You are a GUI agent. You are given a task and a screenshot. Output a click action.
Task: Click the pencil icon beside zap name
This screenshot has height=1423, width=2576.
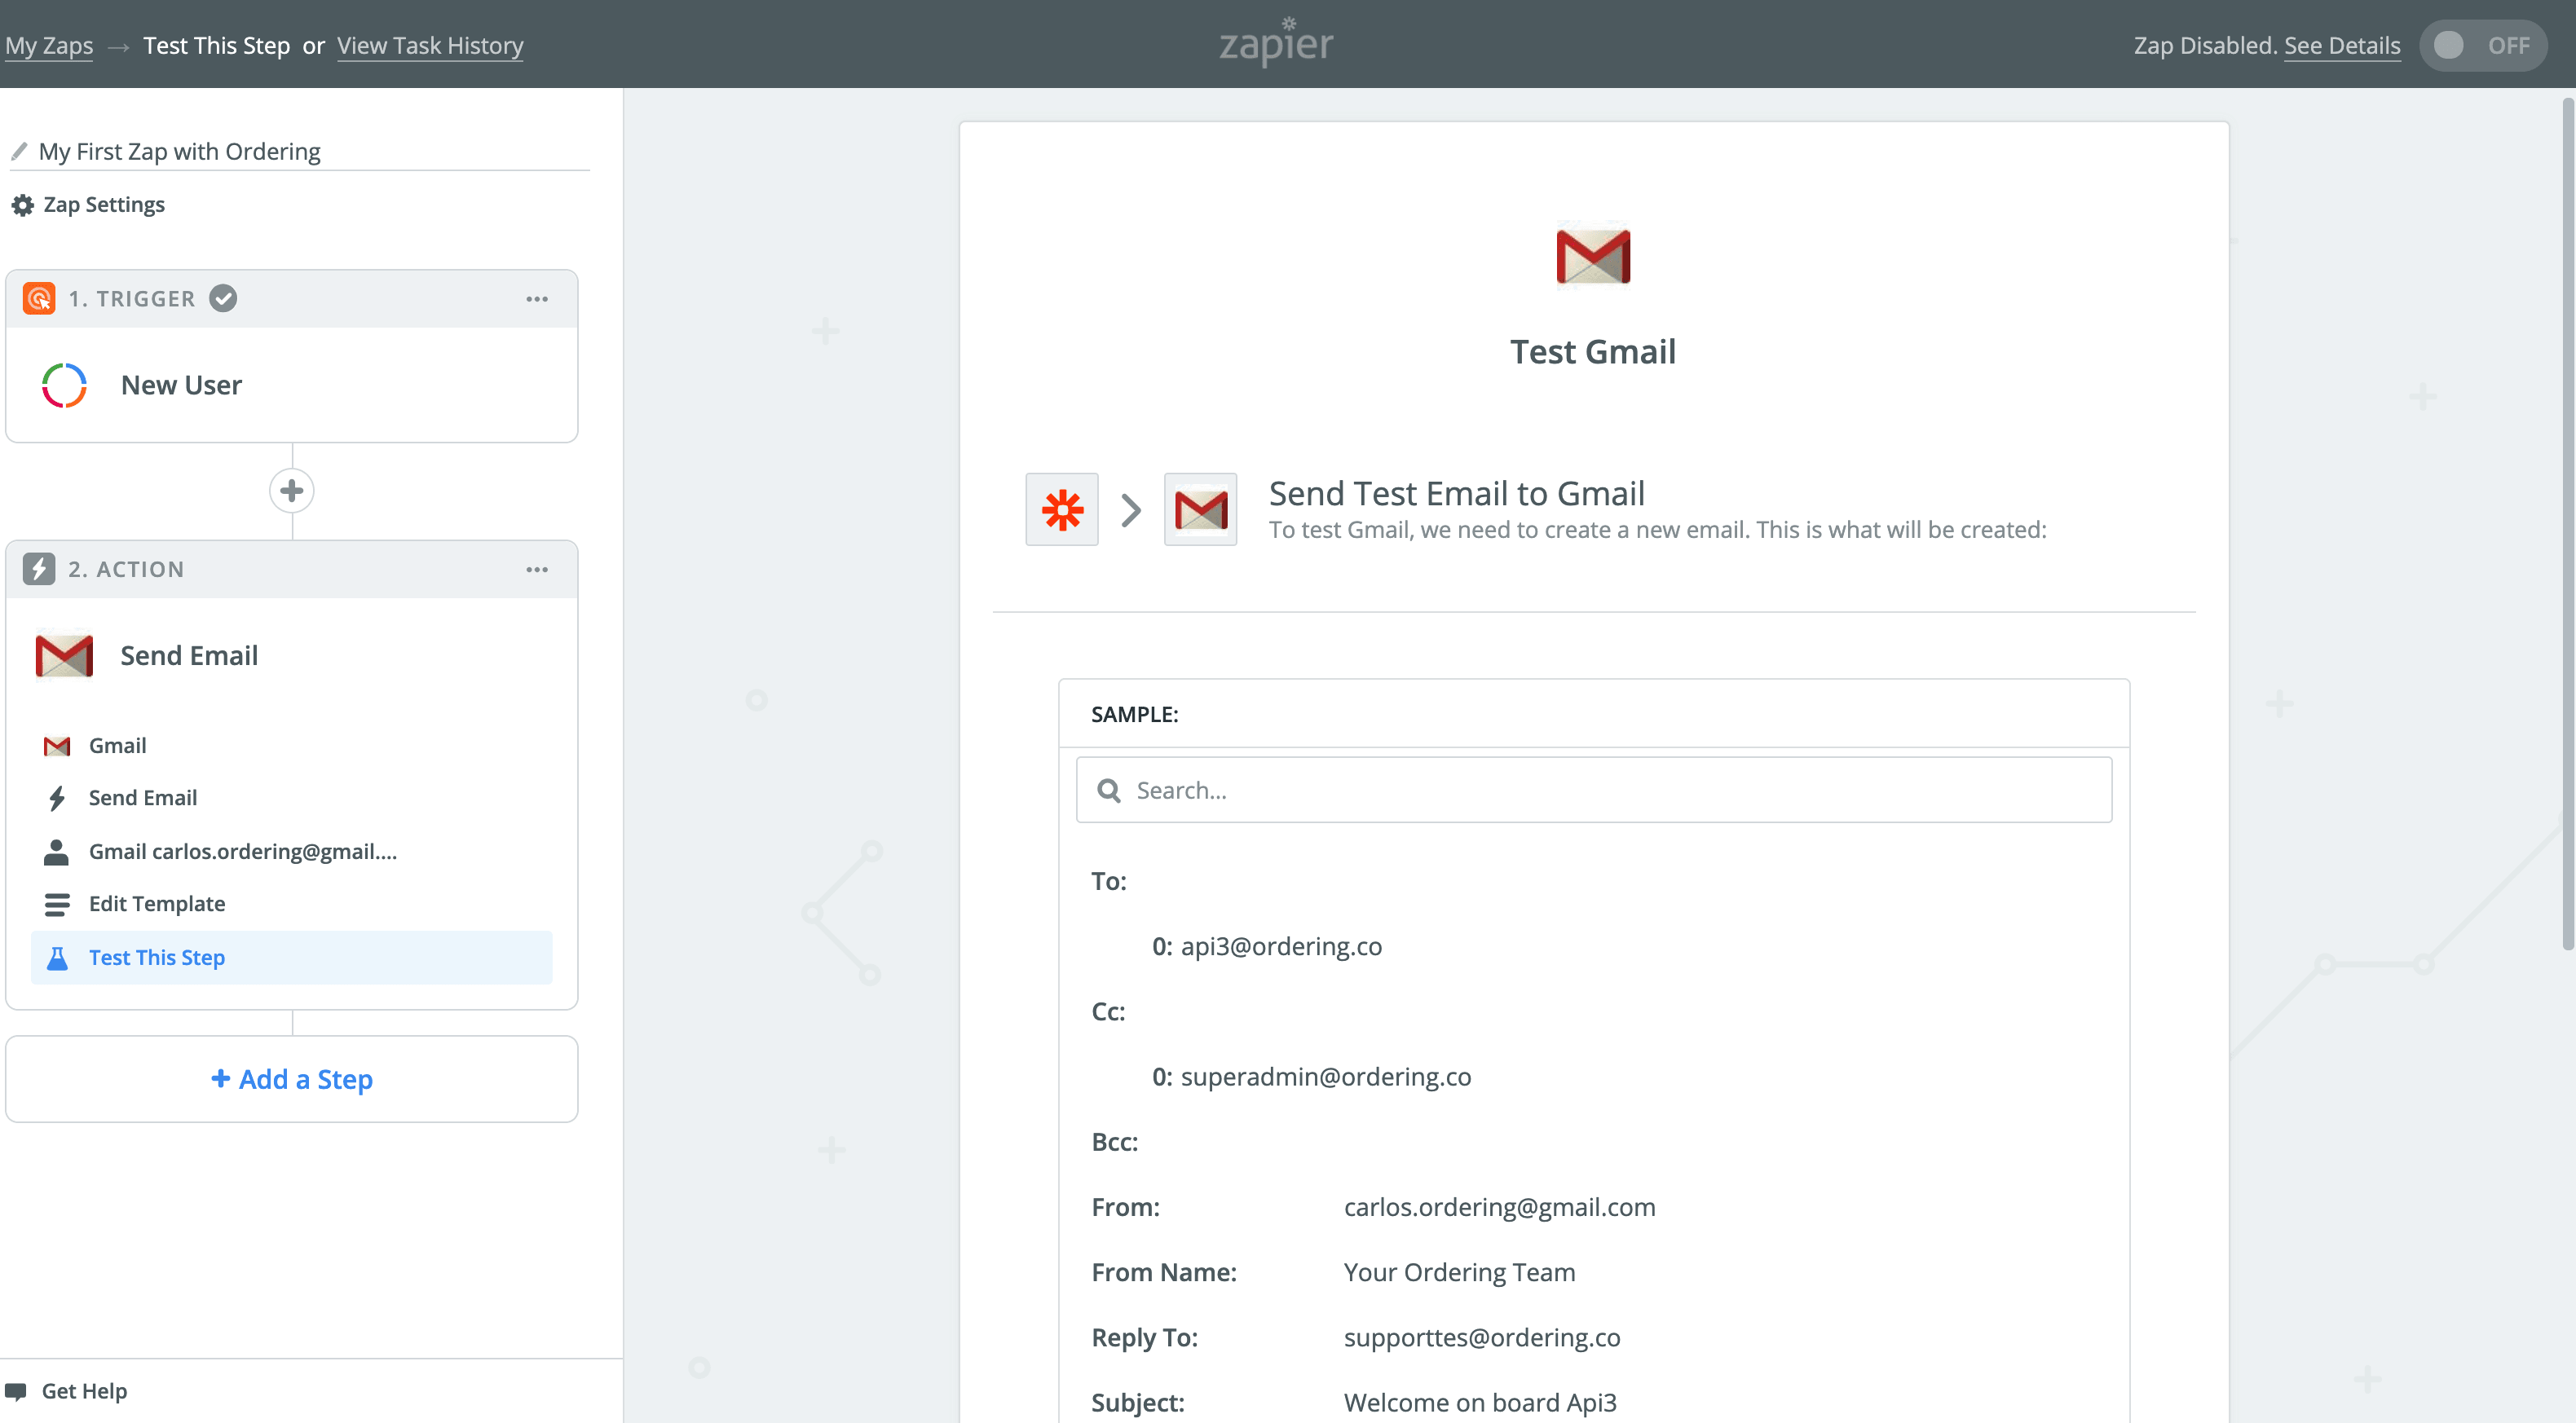click(19, 151)
